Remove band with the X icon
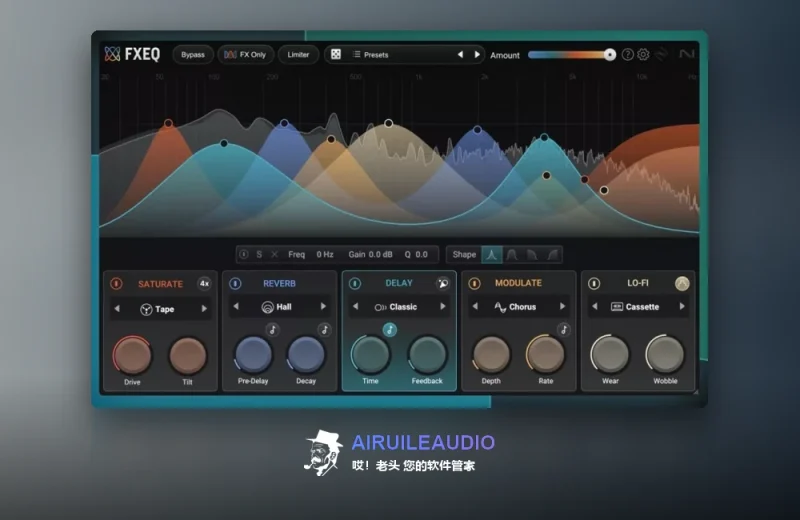 (x=274, y=254)
